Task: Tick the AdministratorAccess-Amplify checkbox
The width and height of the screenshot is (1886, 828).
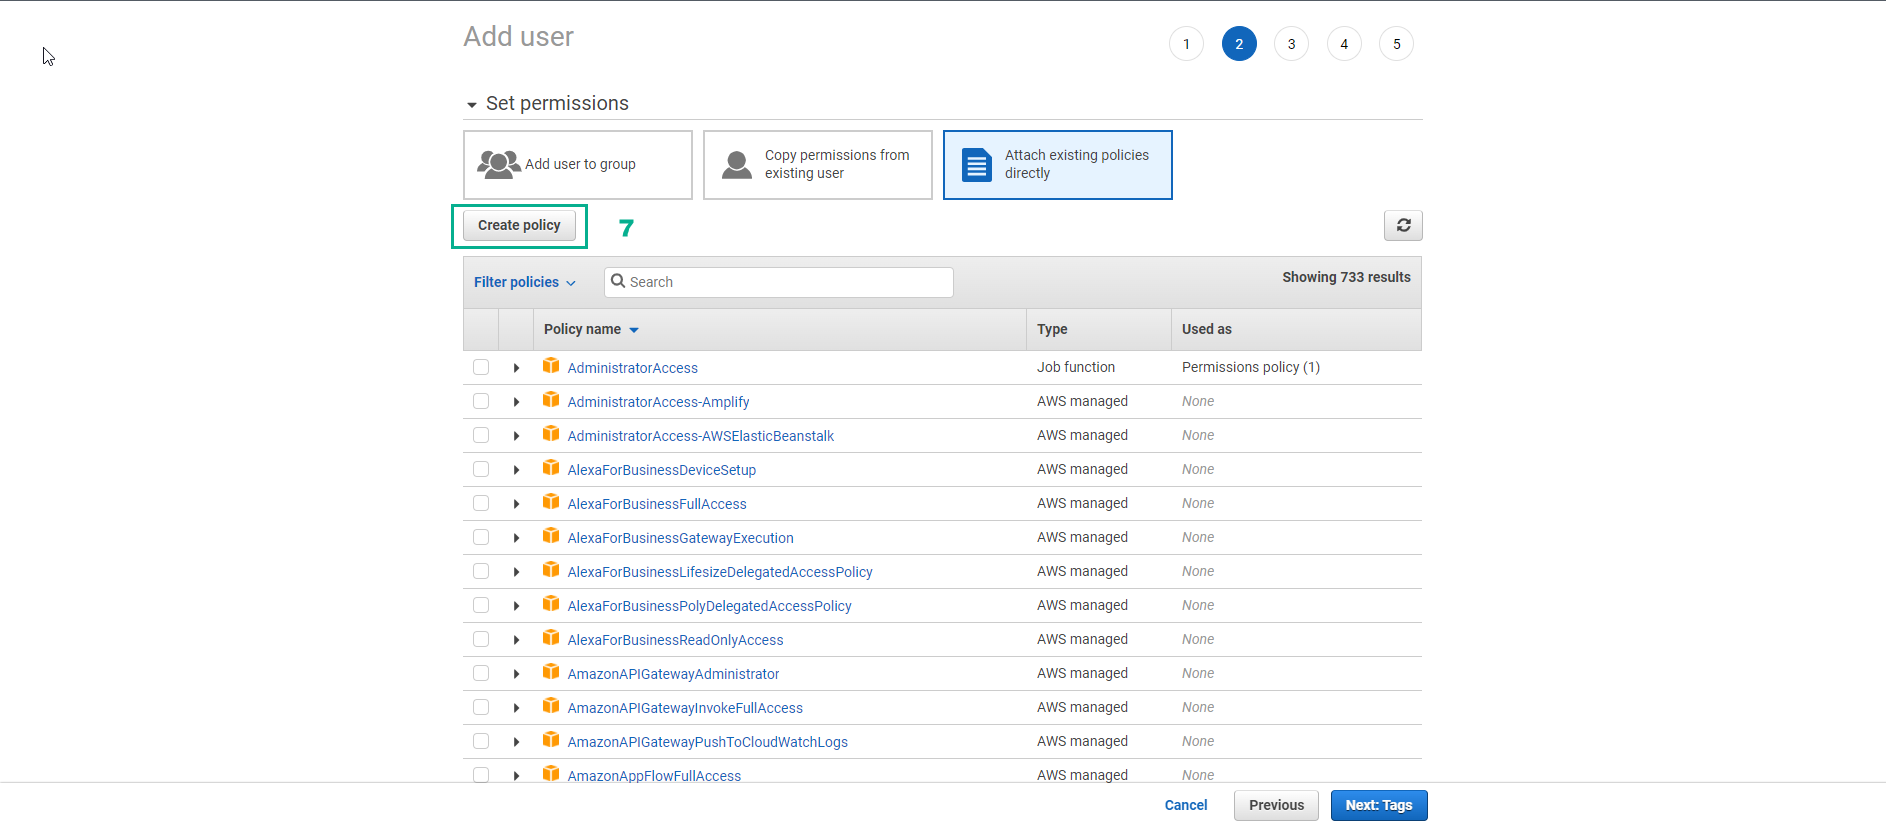Action: coord(481,401)
